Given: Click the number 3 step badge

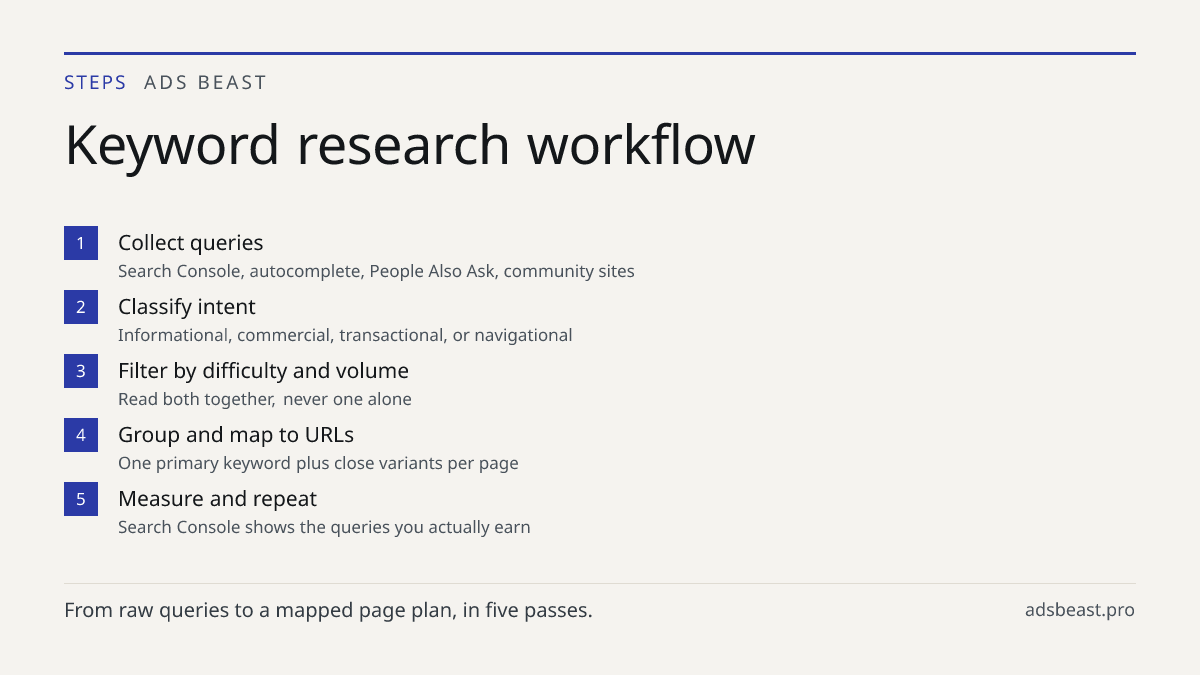Looking at the screenshot, I should (x=81, y=371).
